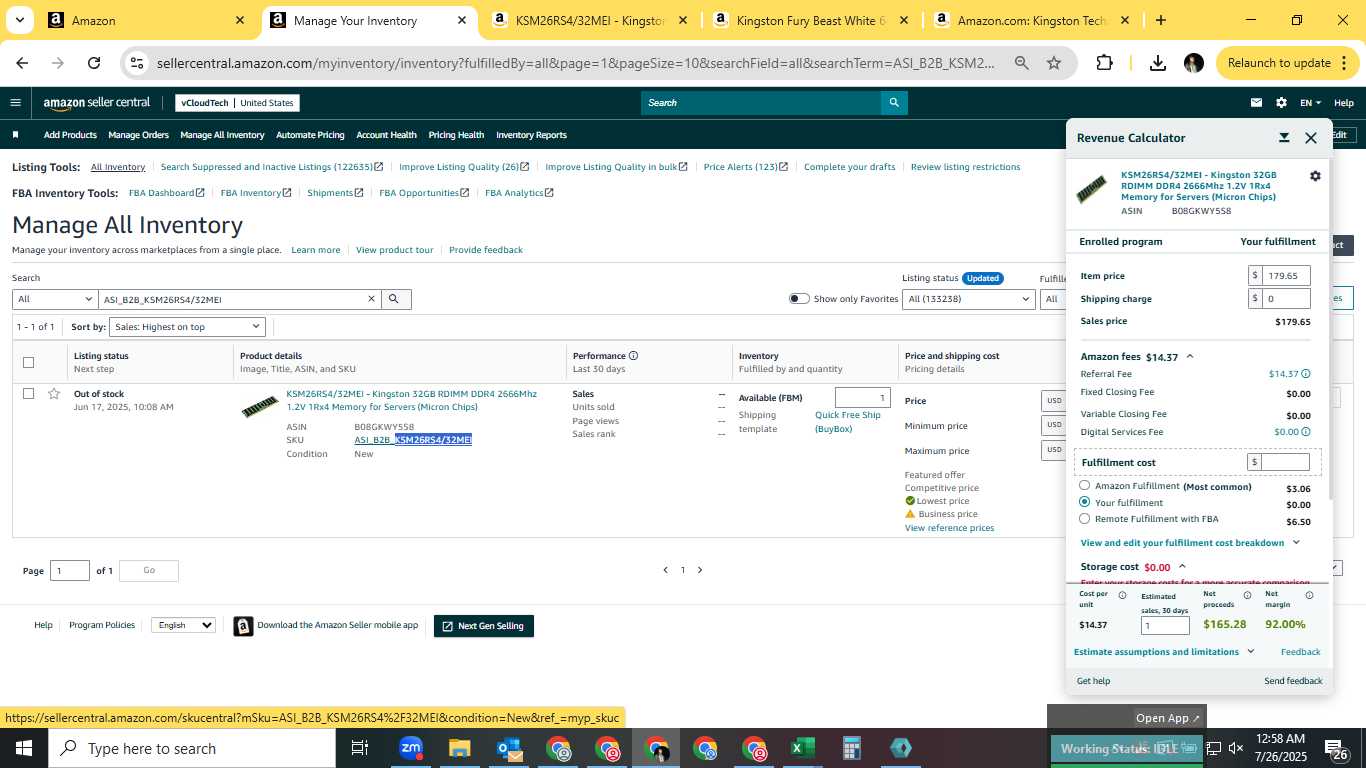Click Estimated sales 30 days field
The image size is (1366, 768).
(1165, 626)
